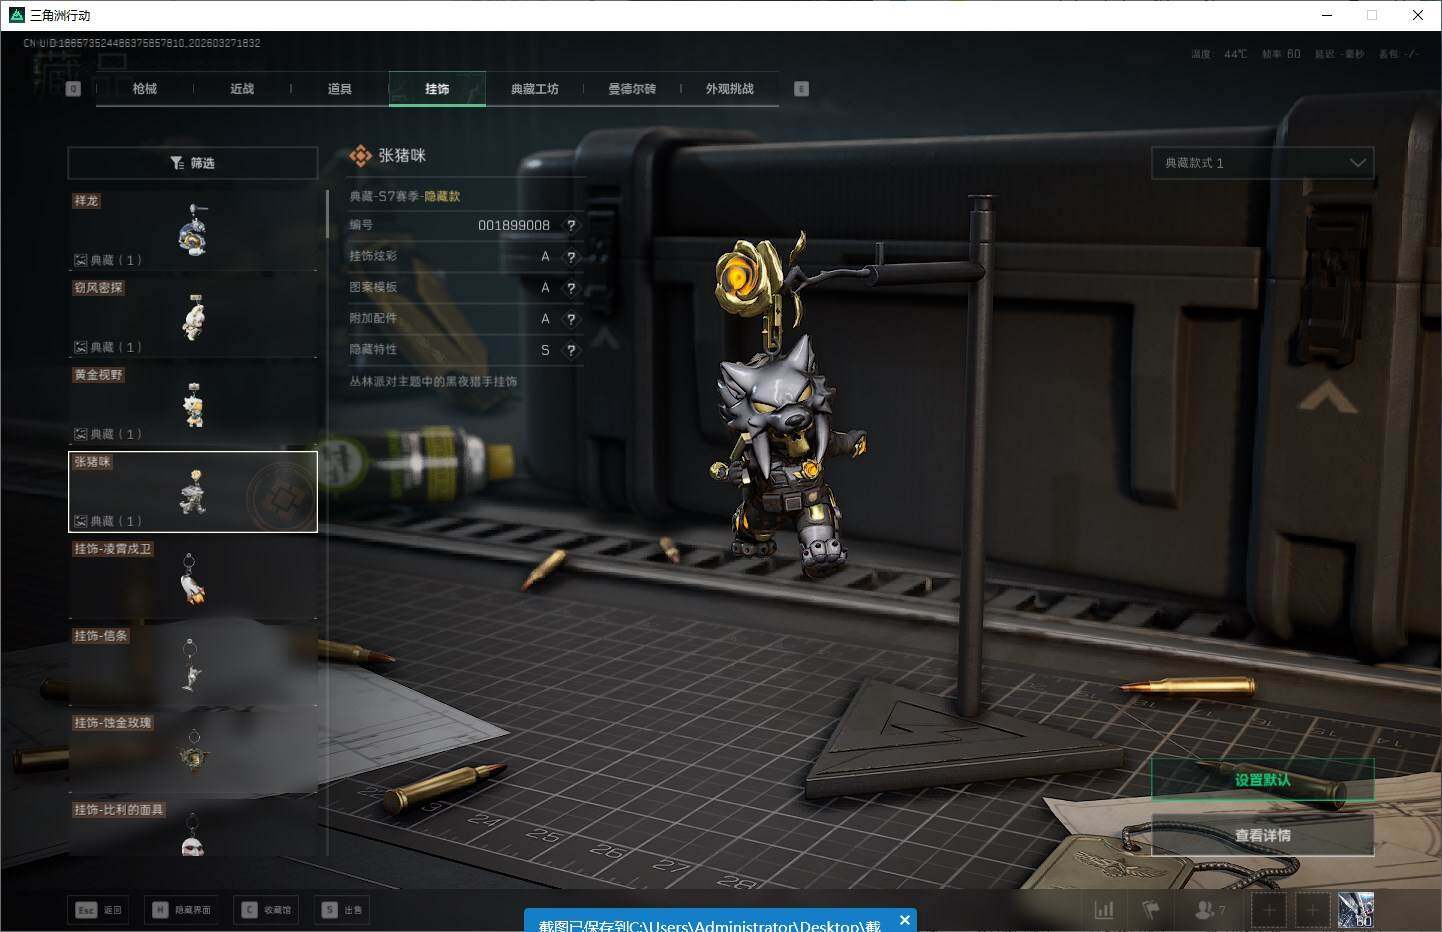Click the first plus squad slot
Viewport: 1442px width, 932px height.
[x=1269, y=910]
